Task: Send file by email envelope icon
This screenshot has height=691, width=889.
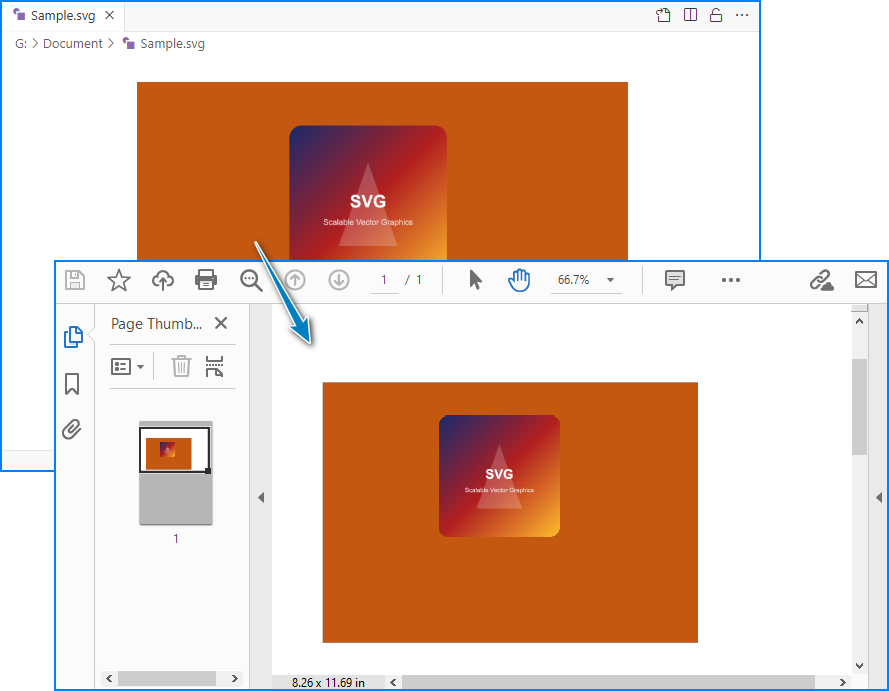Action: tap(865, 280)
